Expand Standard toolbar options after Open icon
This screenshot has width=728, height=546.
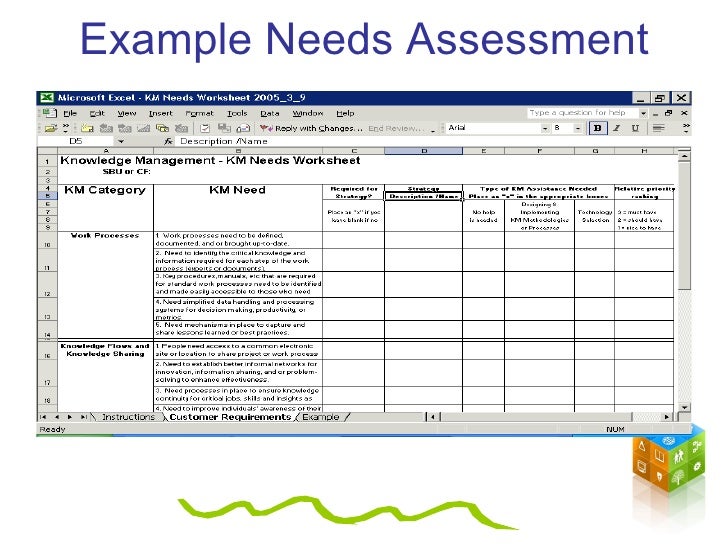point(65,128)
